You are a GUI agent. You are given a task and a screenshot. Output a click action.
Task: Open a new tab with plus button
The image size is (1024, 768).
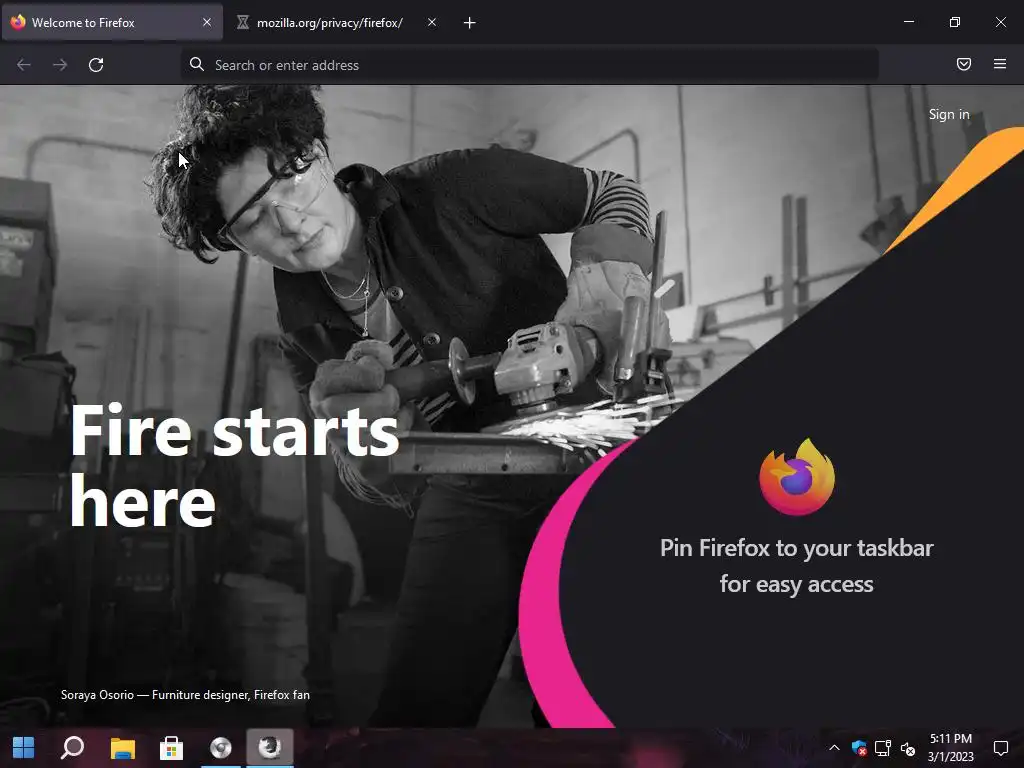point(470,23)
